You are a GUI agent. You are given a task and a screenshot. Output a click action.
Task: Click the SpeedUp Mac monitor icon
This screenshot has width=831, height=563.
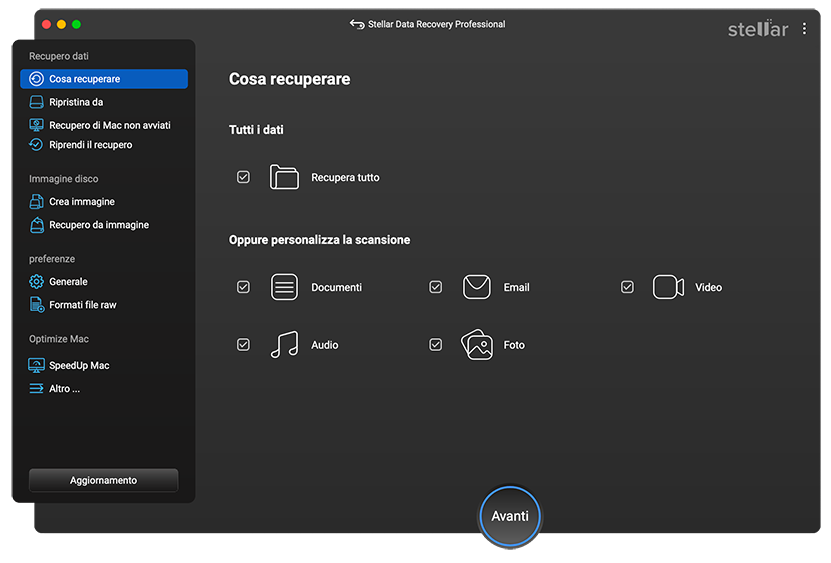[36, 365]
